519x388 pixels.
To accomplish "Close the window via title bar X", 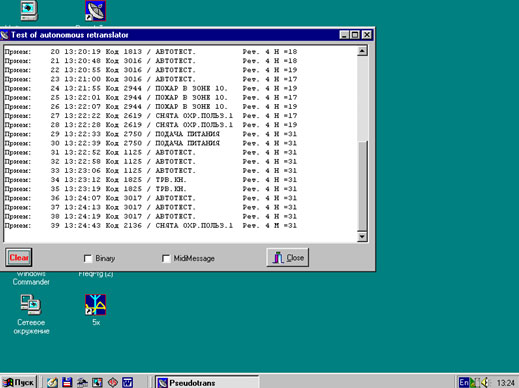I will coord(367,35).
